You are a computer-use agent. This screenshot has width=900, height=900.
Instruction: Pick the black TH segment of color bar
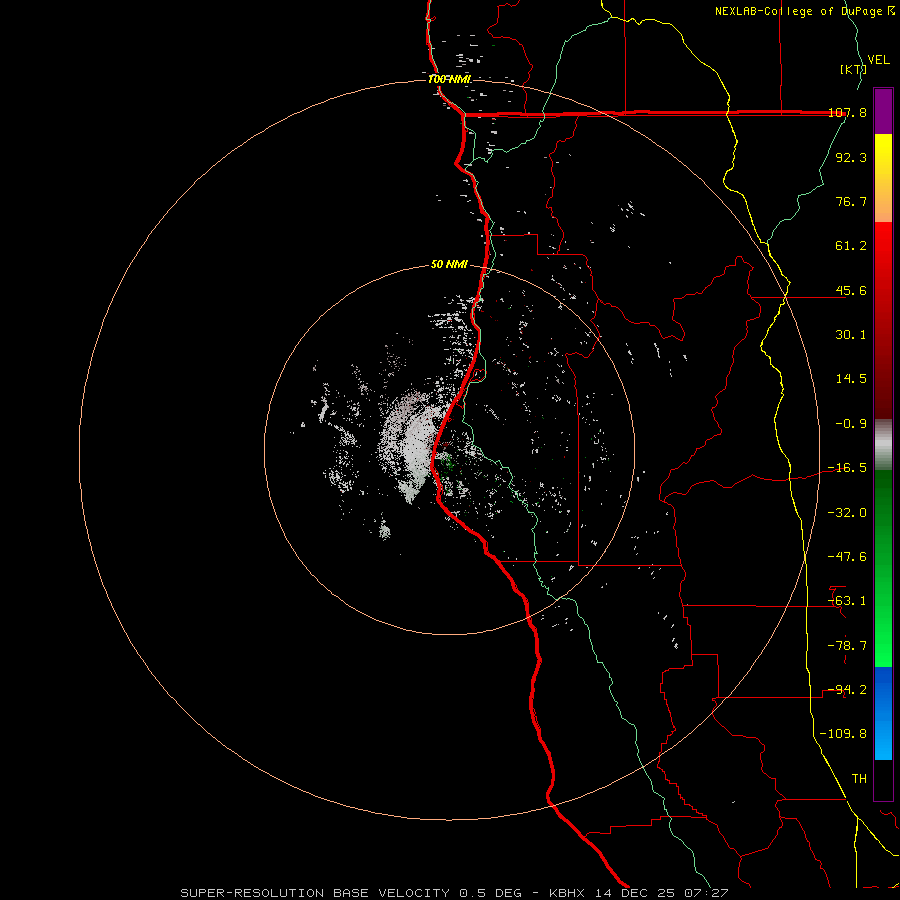pyautogui.click(x=883, y=780)
